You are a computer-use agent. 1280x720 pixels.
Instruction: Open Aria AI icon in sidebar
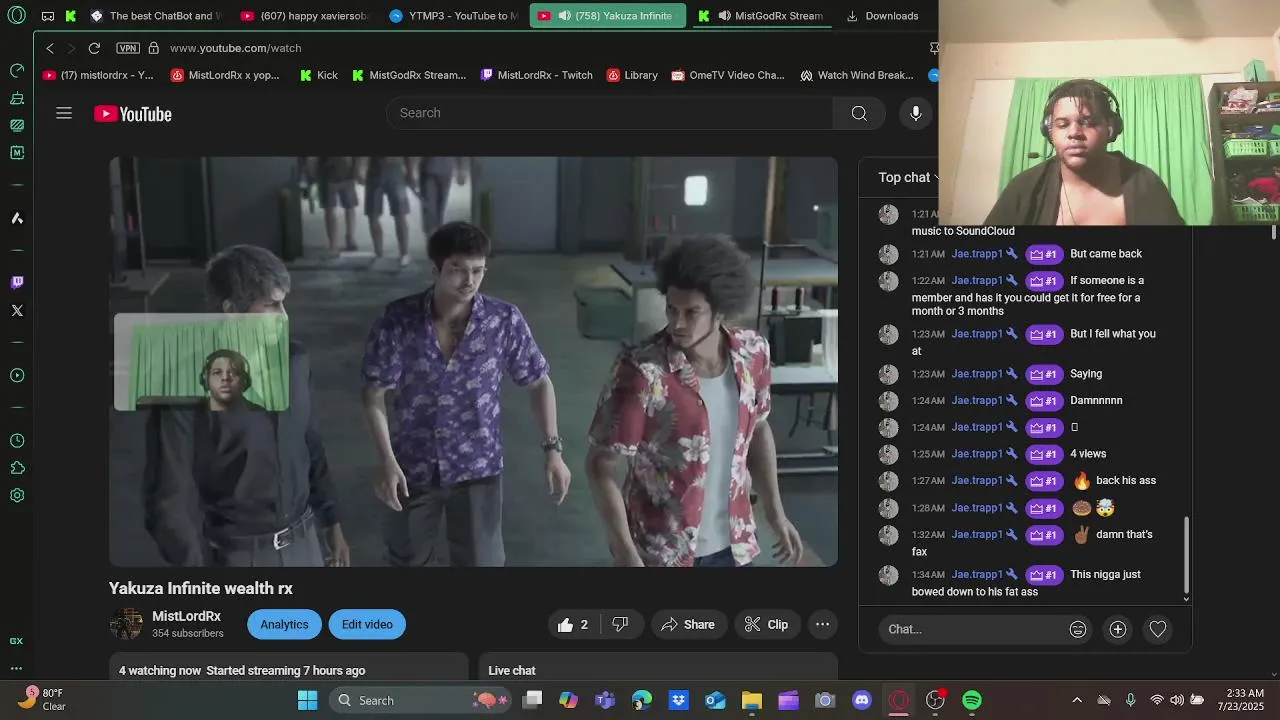[x=17, y=218]
